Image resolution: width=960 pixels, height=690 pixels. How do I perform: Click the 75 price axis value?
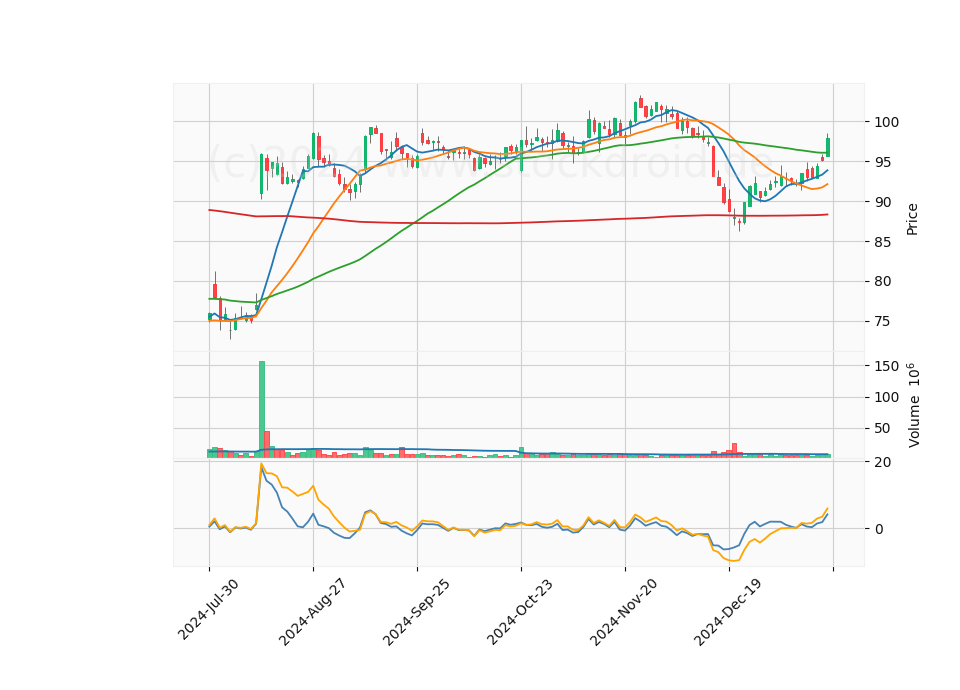(x=883, y=321)
